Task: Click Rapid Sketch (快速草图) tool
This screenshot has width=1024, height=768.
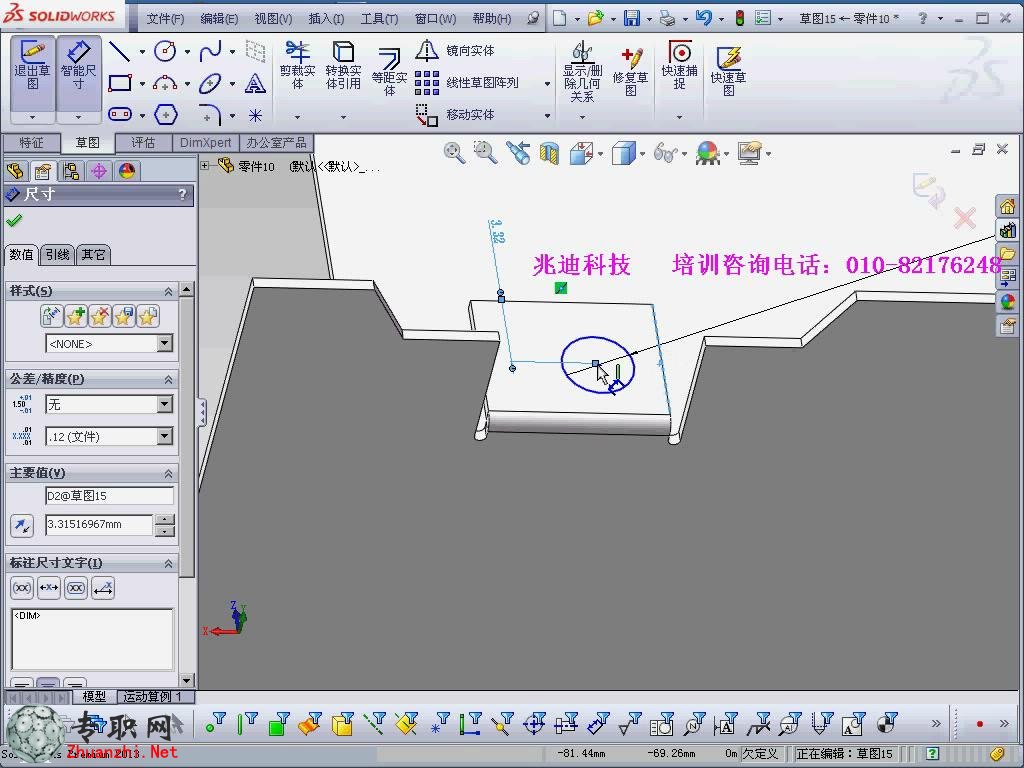Action: click(728, 72)
